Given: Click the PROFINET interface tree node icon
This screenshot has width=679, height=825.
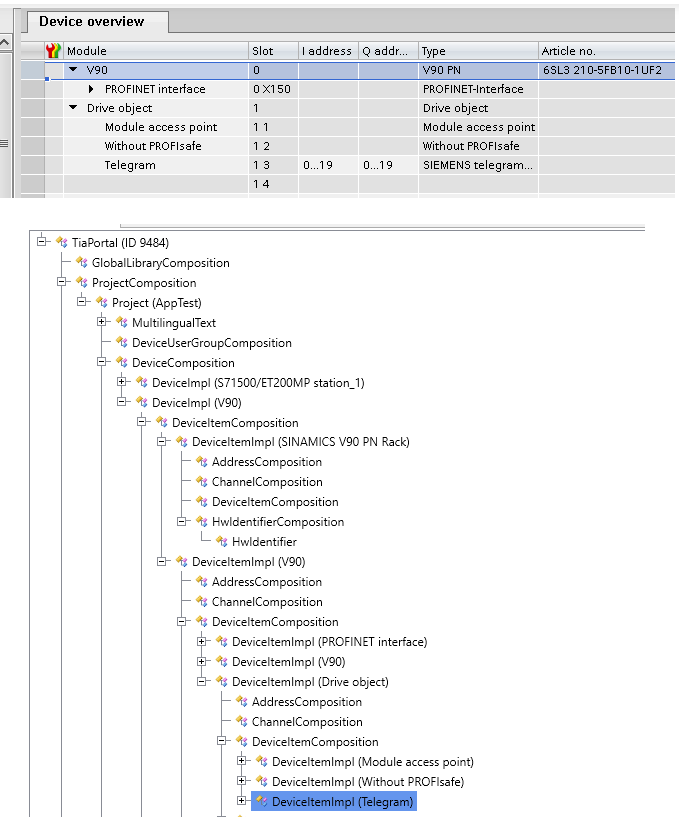Looking at the screenshot, I should tap(222, 641).
